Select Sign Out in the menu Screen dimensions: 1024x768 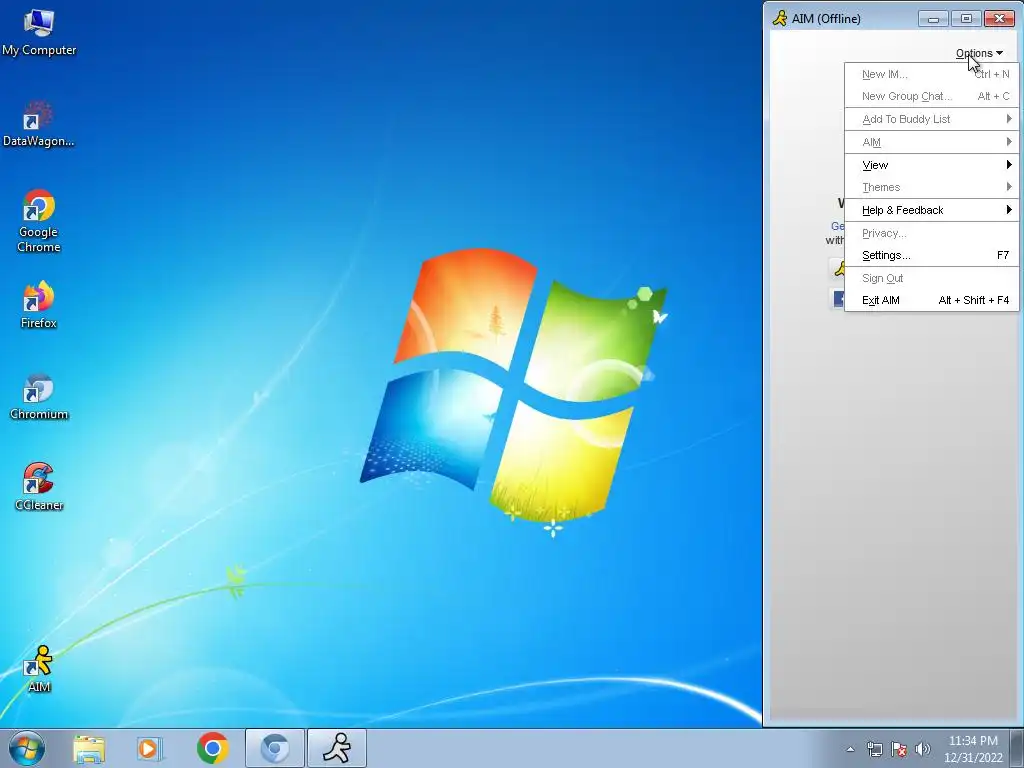932,278
